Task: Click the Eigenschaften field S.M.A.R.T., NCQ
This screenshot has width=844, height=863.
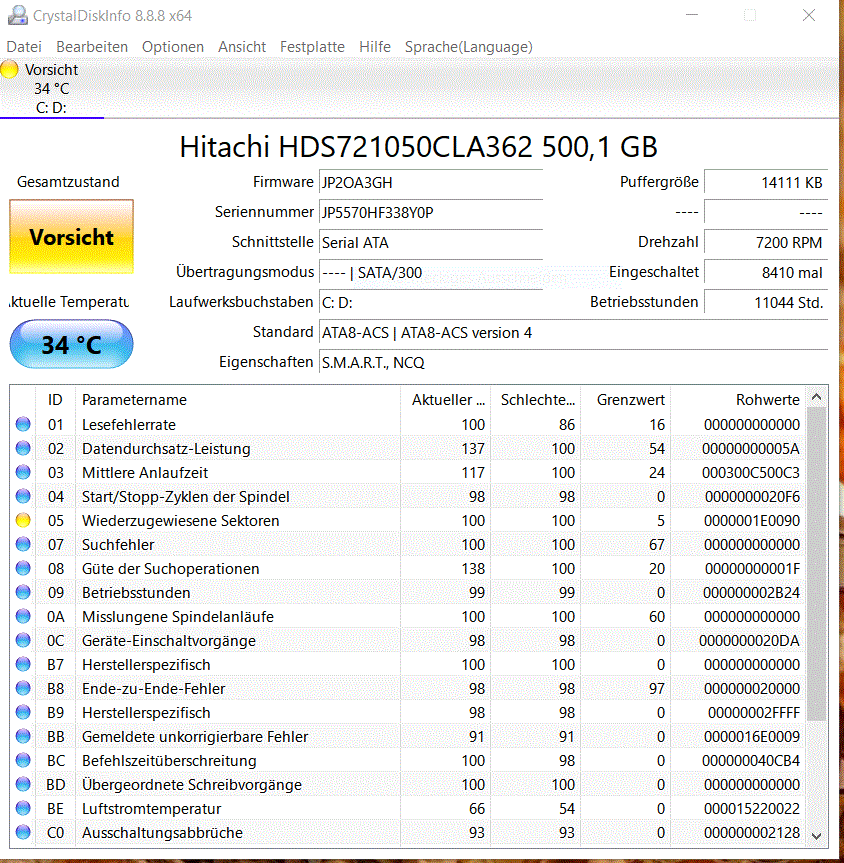Action: (573, 363)
